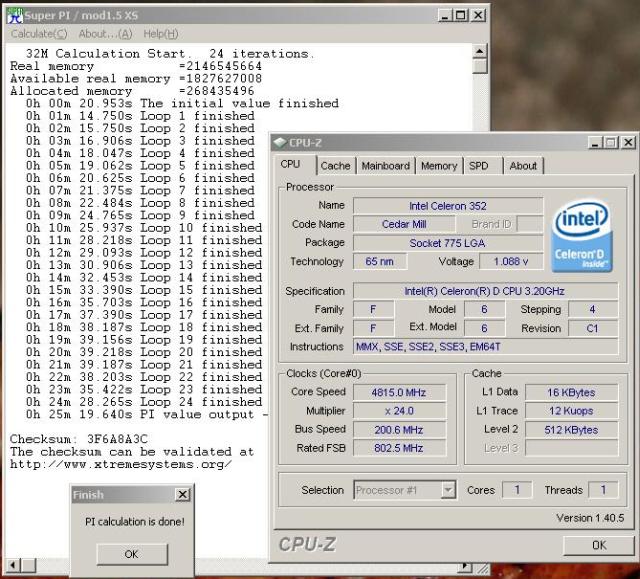Open the Processor #1 selection dropdown
Viewport: 640px width, 579px height.
(448, 490)
